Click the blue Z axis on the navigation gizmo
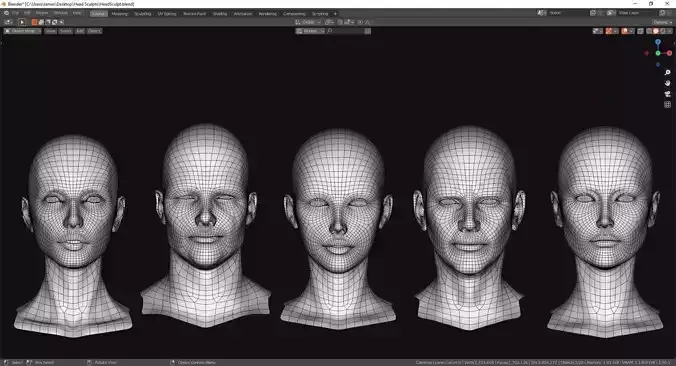The image size is (676, 366). tap(658, 42)
